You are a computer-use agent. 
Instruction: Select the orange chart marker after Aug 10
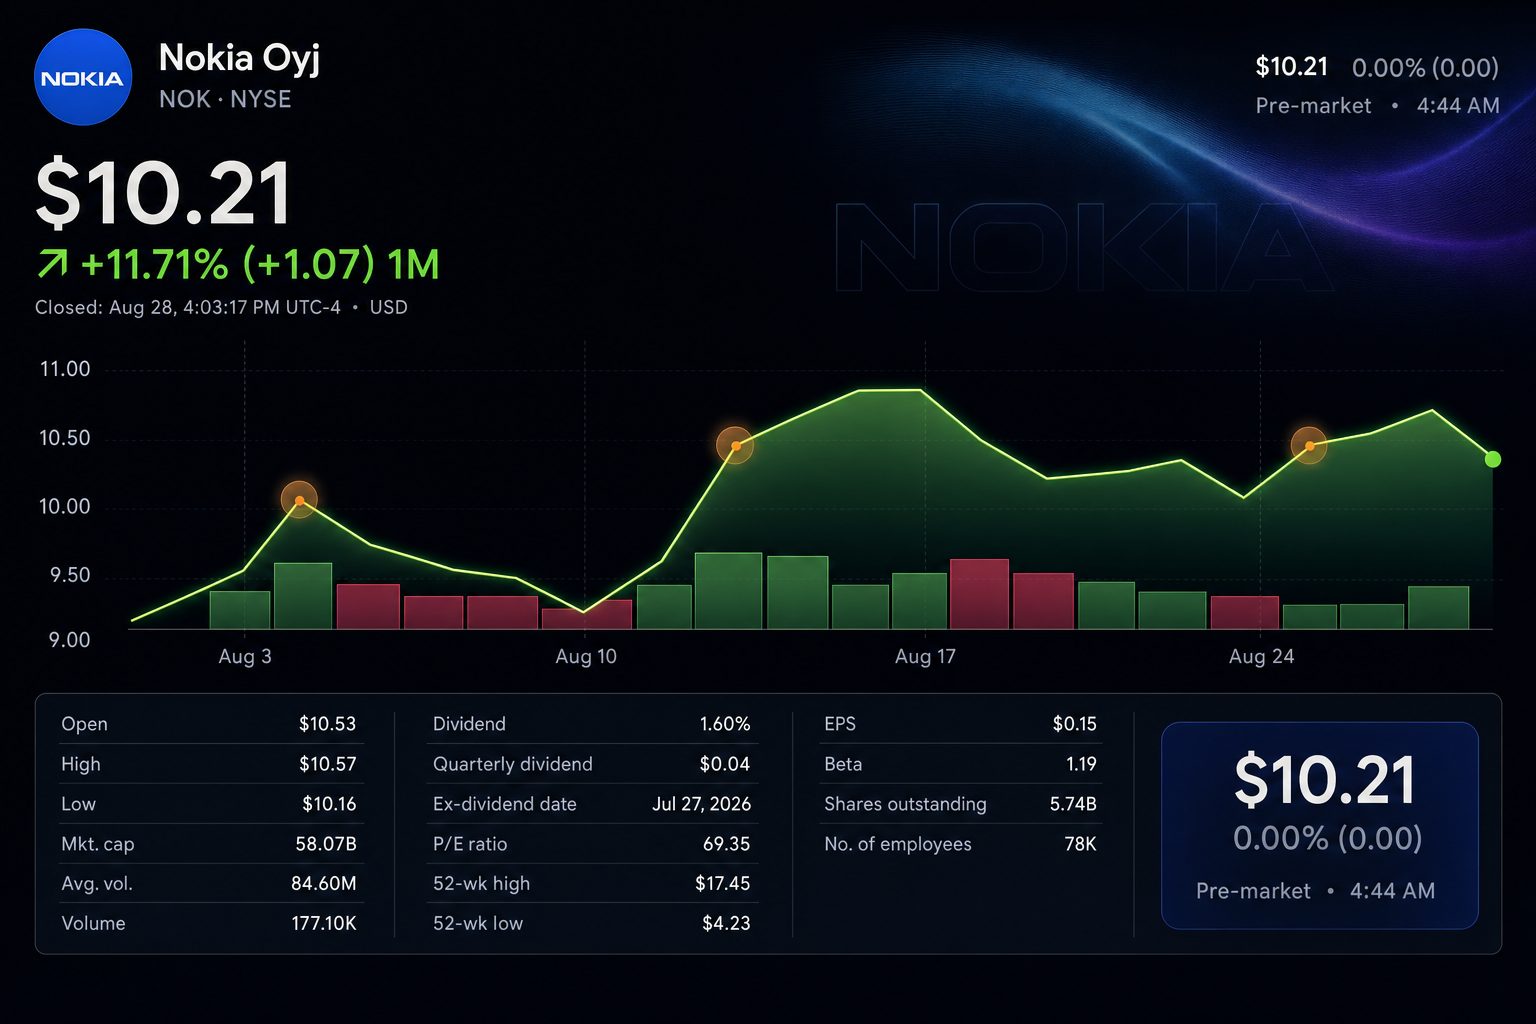tap(735, 445)
